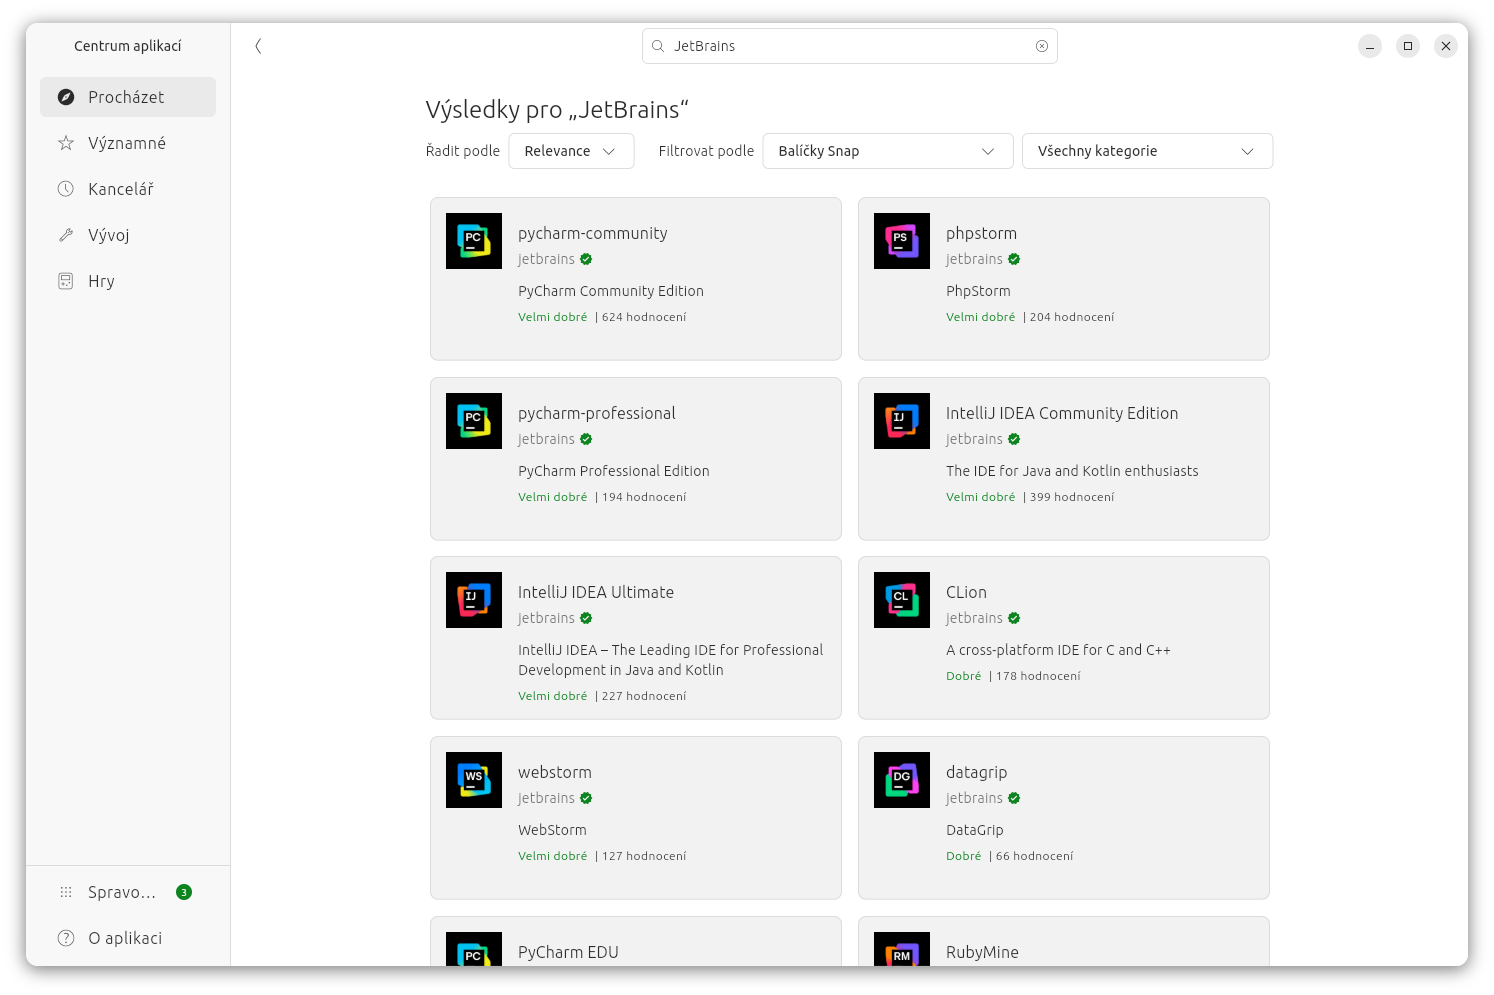Open the Spravovat section via its grid icon
This screenshot has height=995, width=1494.
[x=65, y=892]
